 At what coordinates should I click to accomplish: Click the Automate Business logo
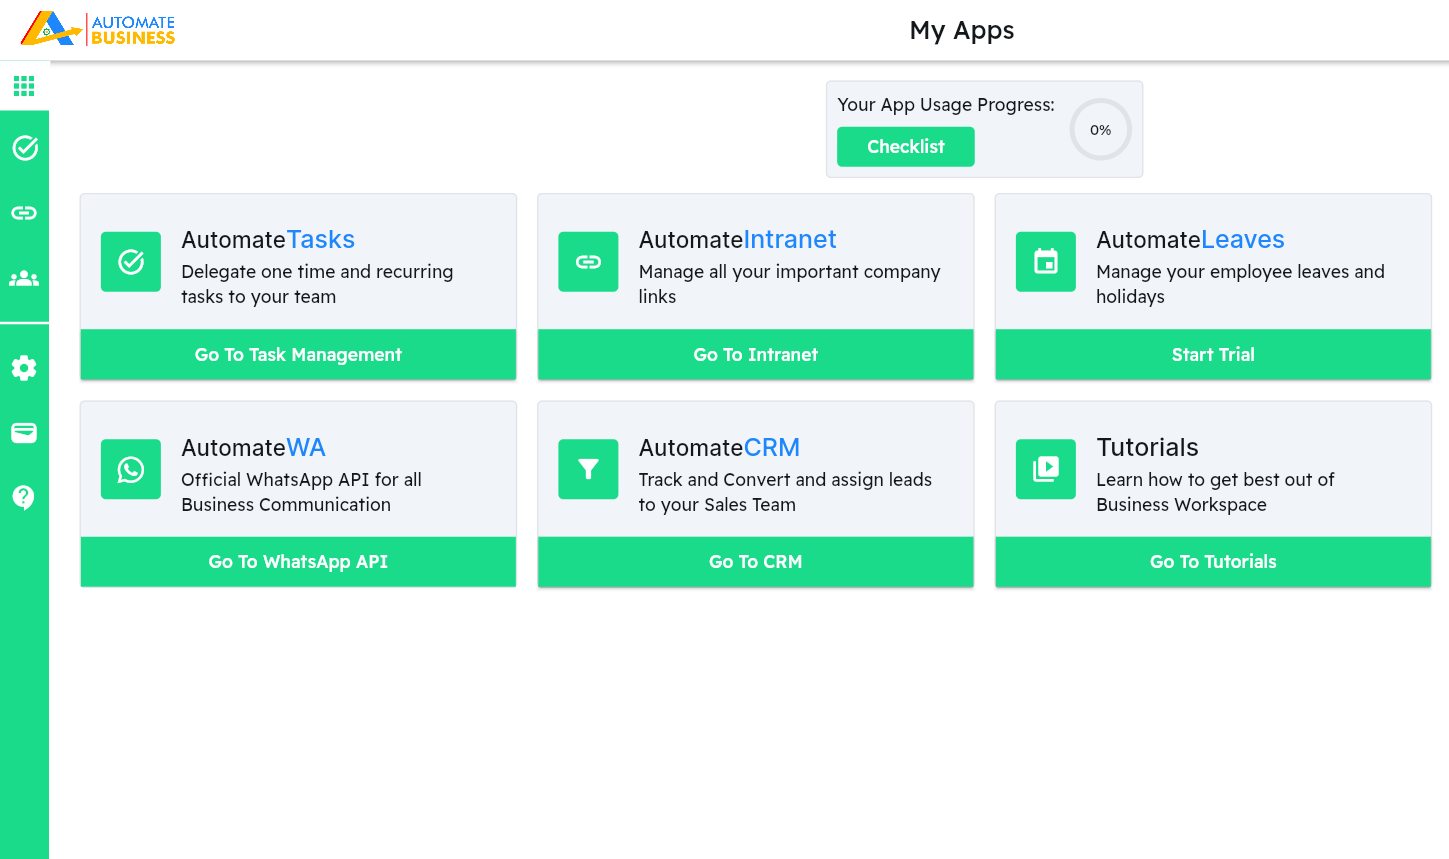[x=98, y=29]
